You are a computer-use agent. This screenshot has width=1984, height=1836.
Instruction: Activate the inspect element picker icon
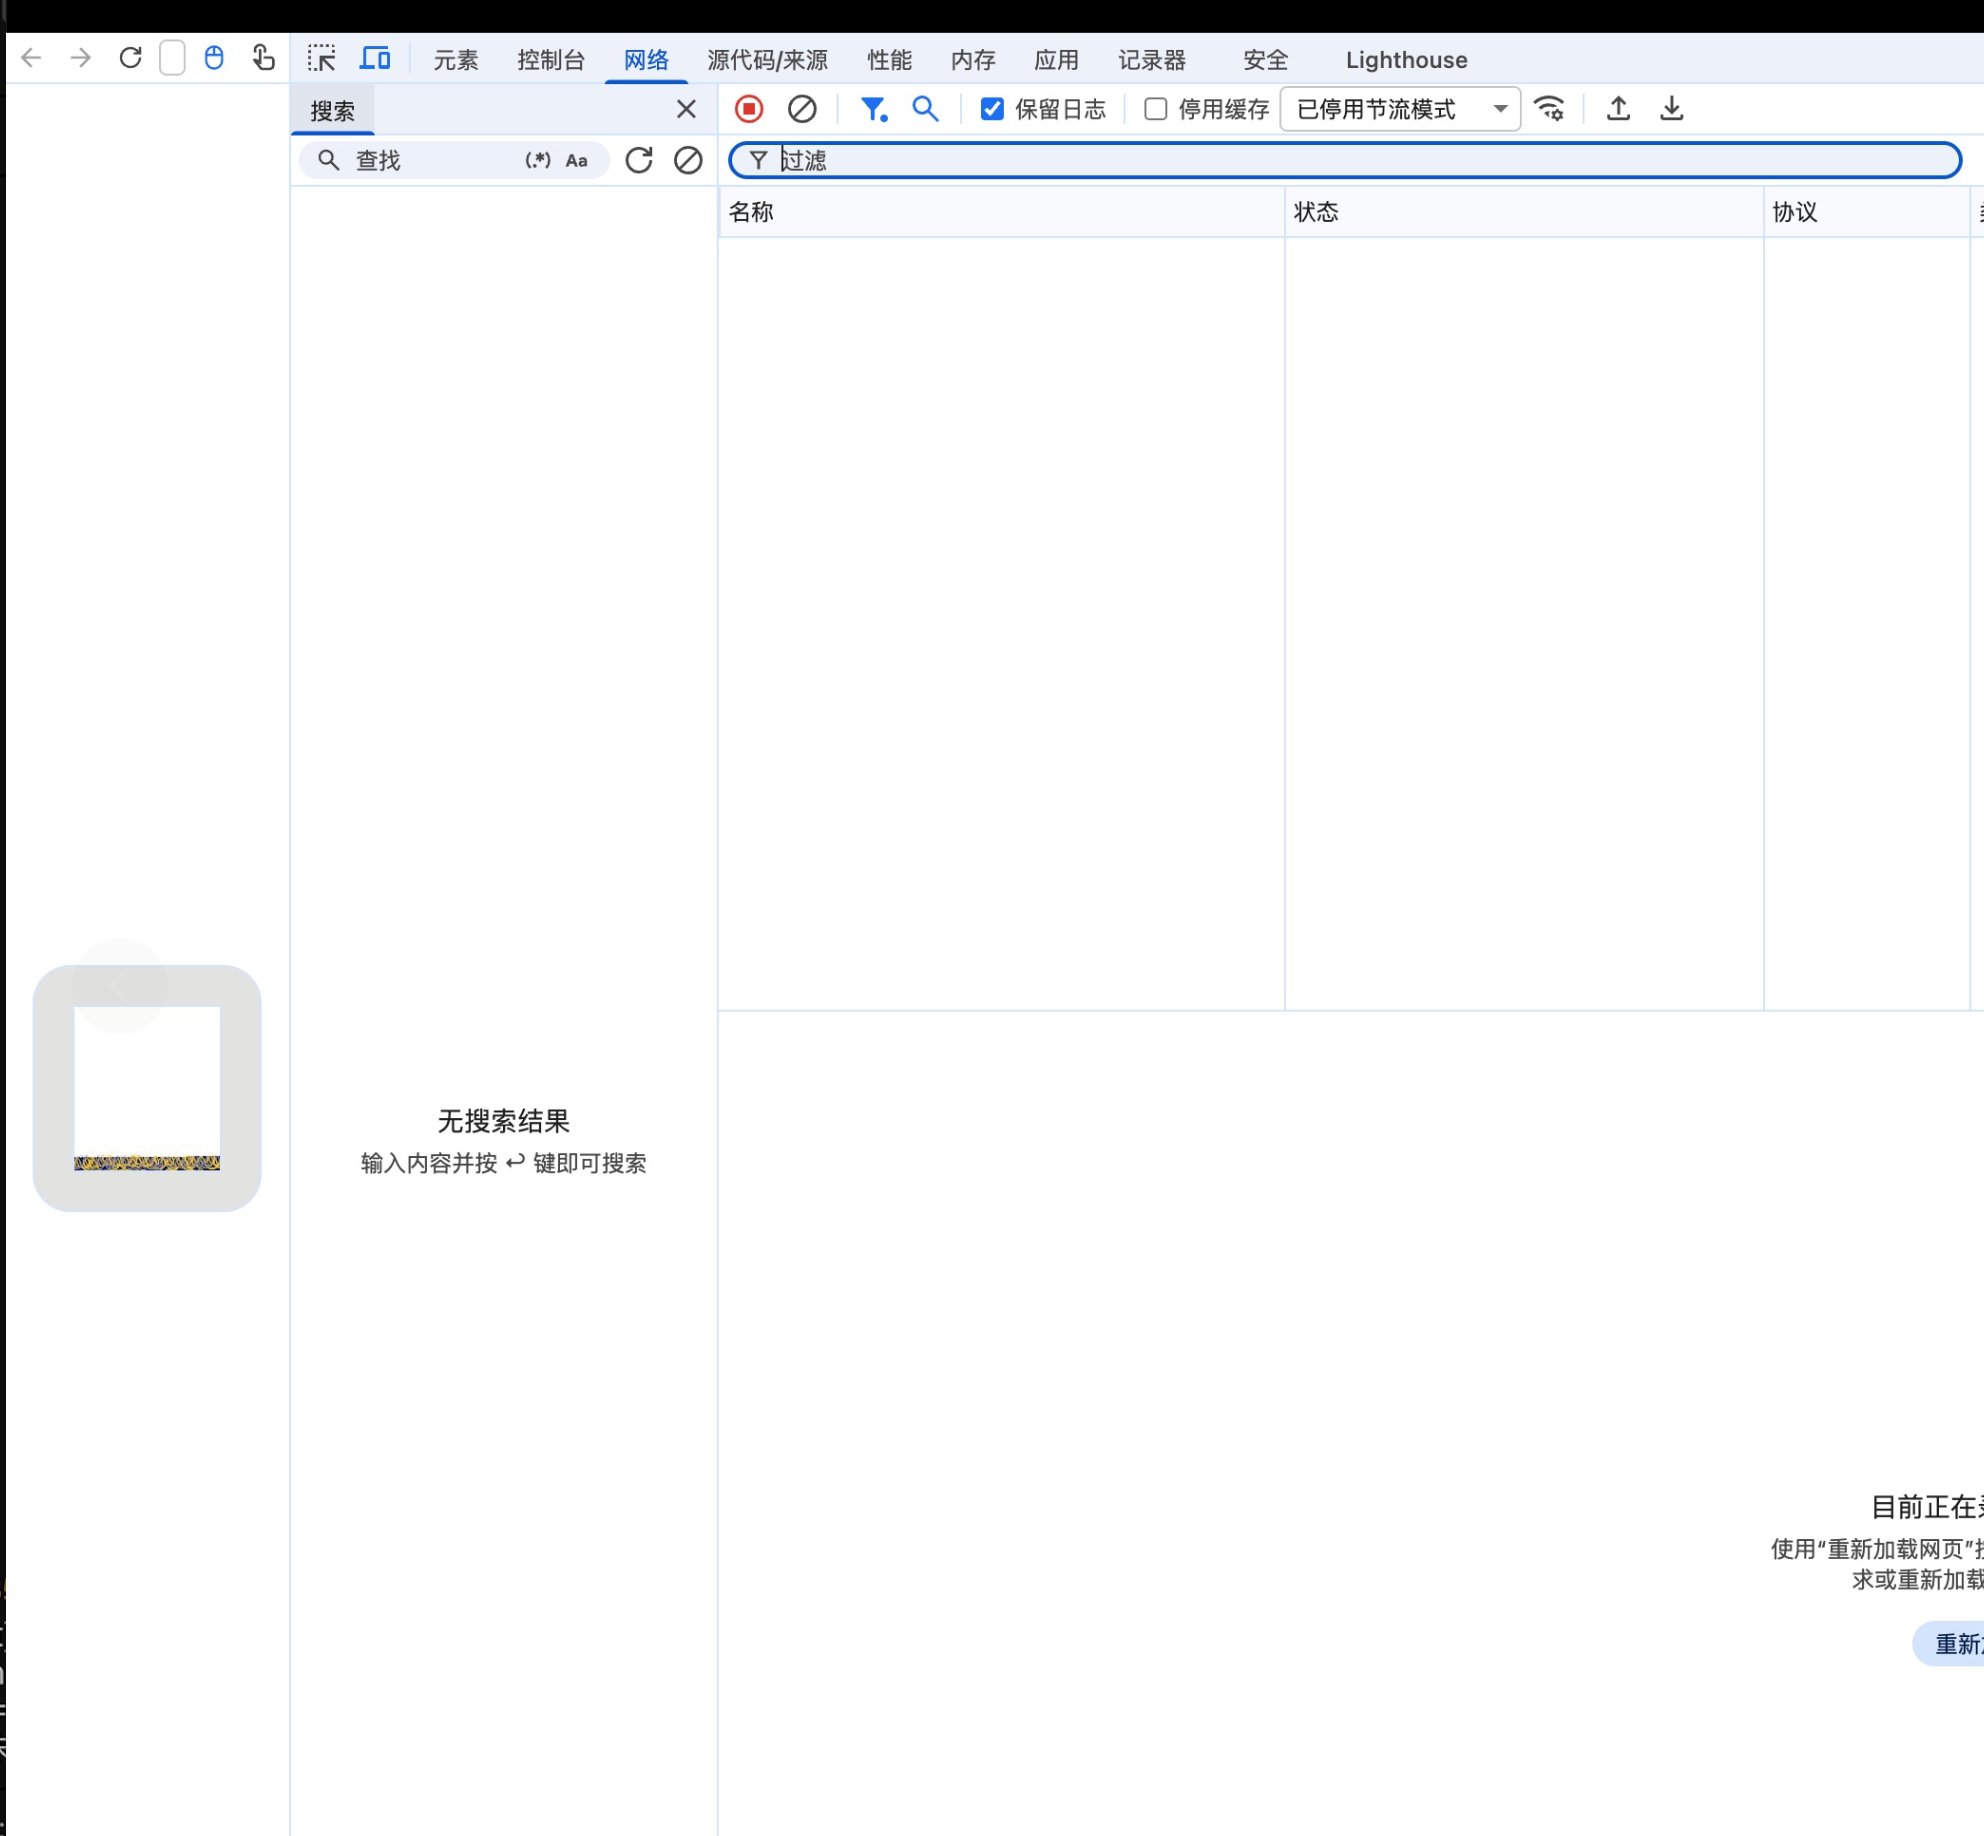(322, 58)
